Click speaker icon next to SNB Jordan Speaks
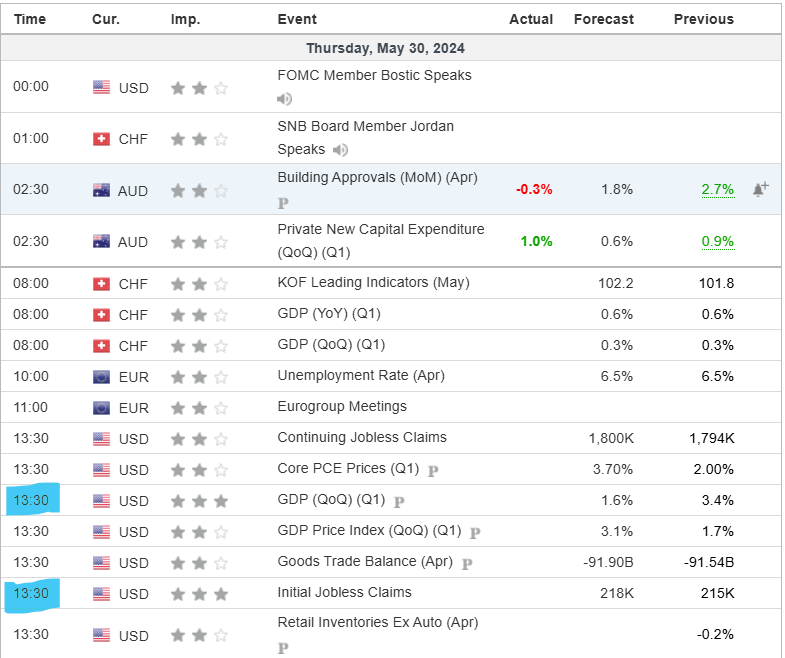 click(341, 150)
